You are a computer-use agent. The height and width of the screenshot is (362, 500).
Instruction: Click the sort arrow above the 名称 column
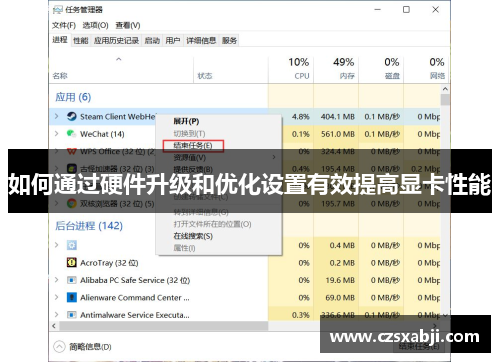pyautogui.click(x=119, y=59)
